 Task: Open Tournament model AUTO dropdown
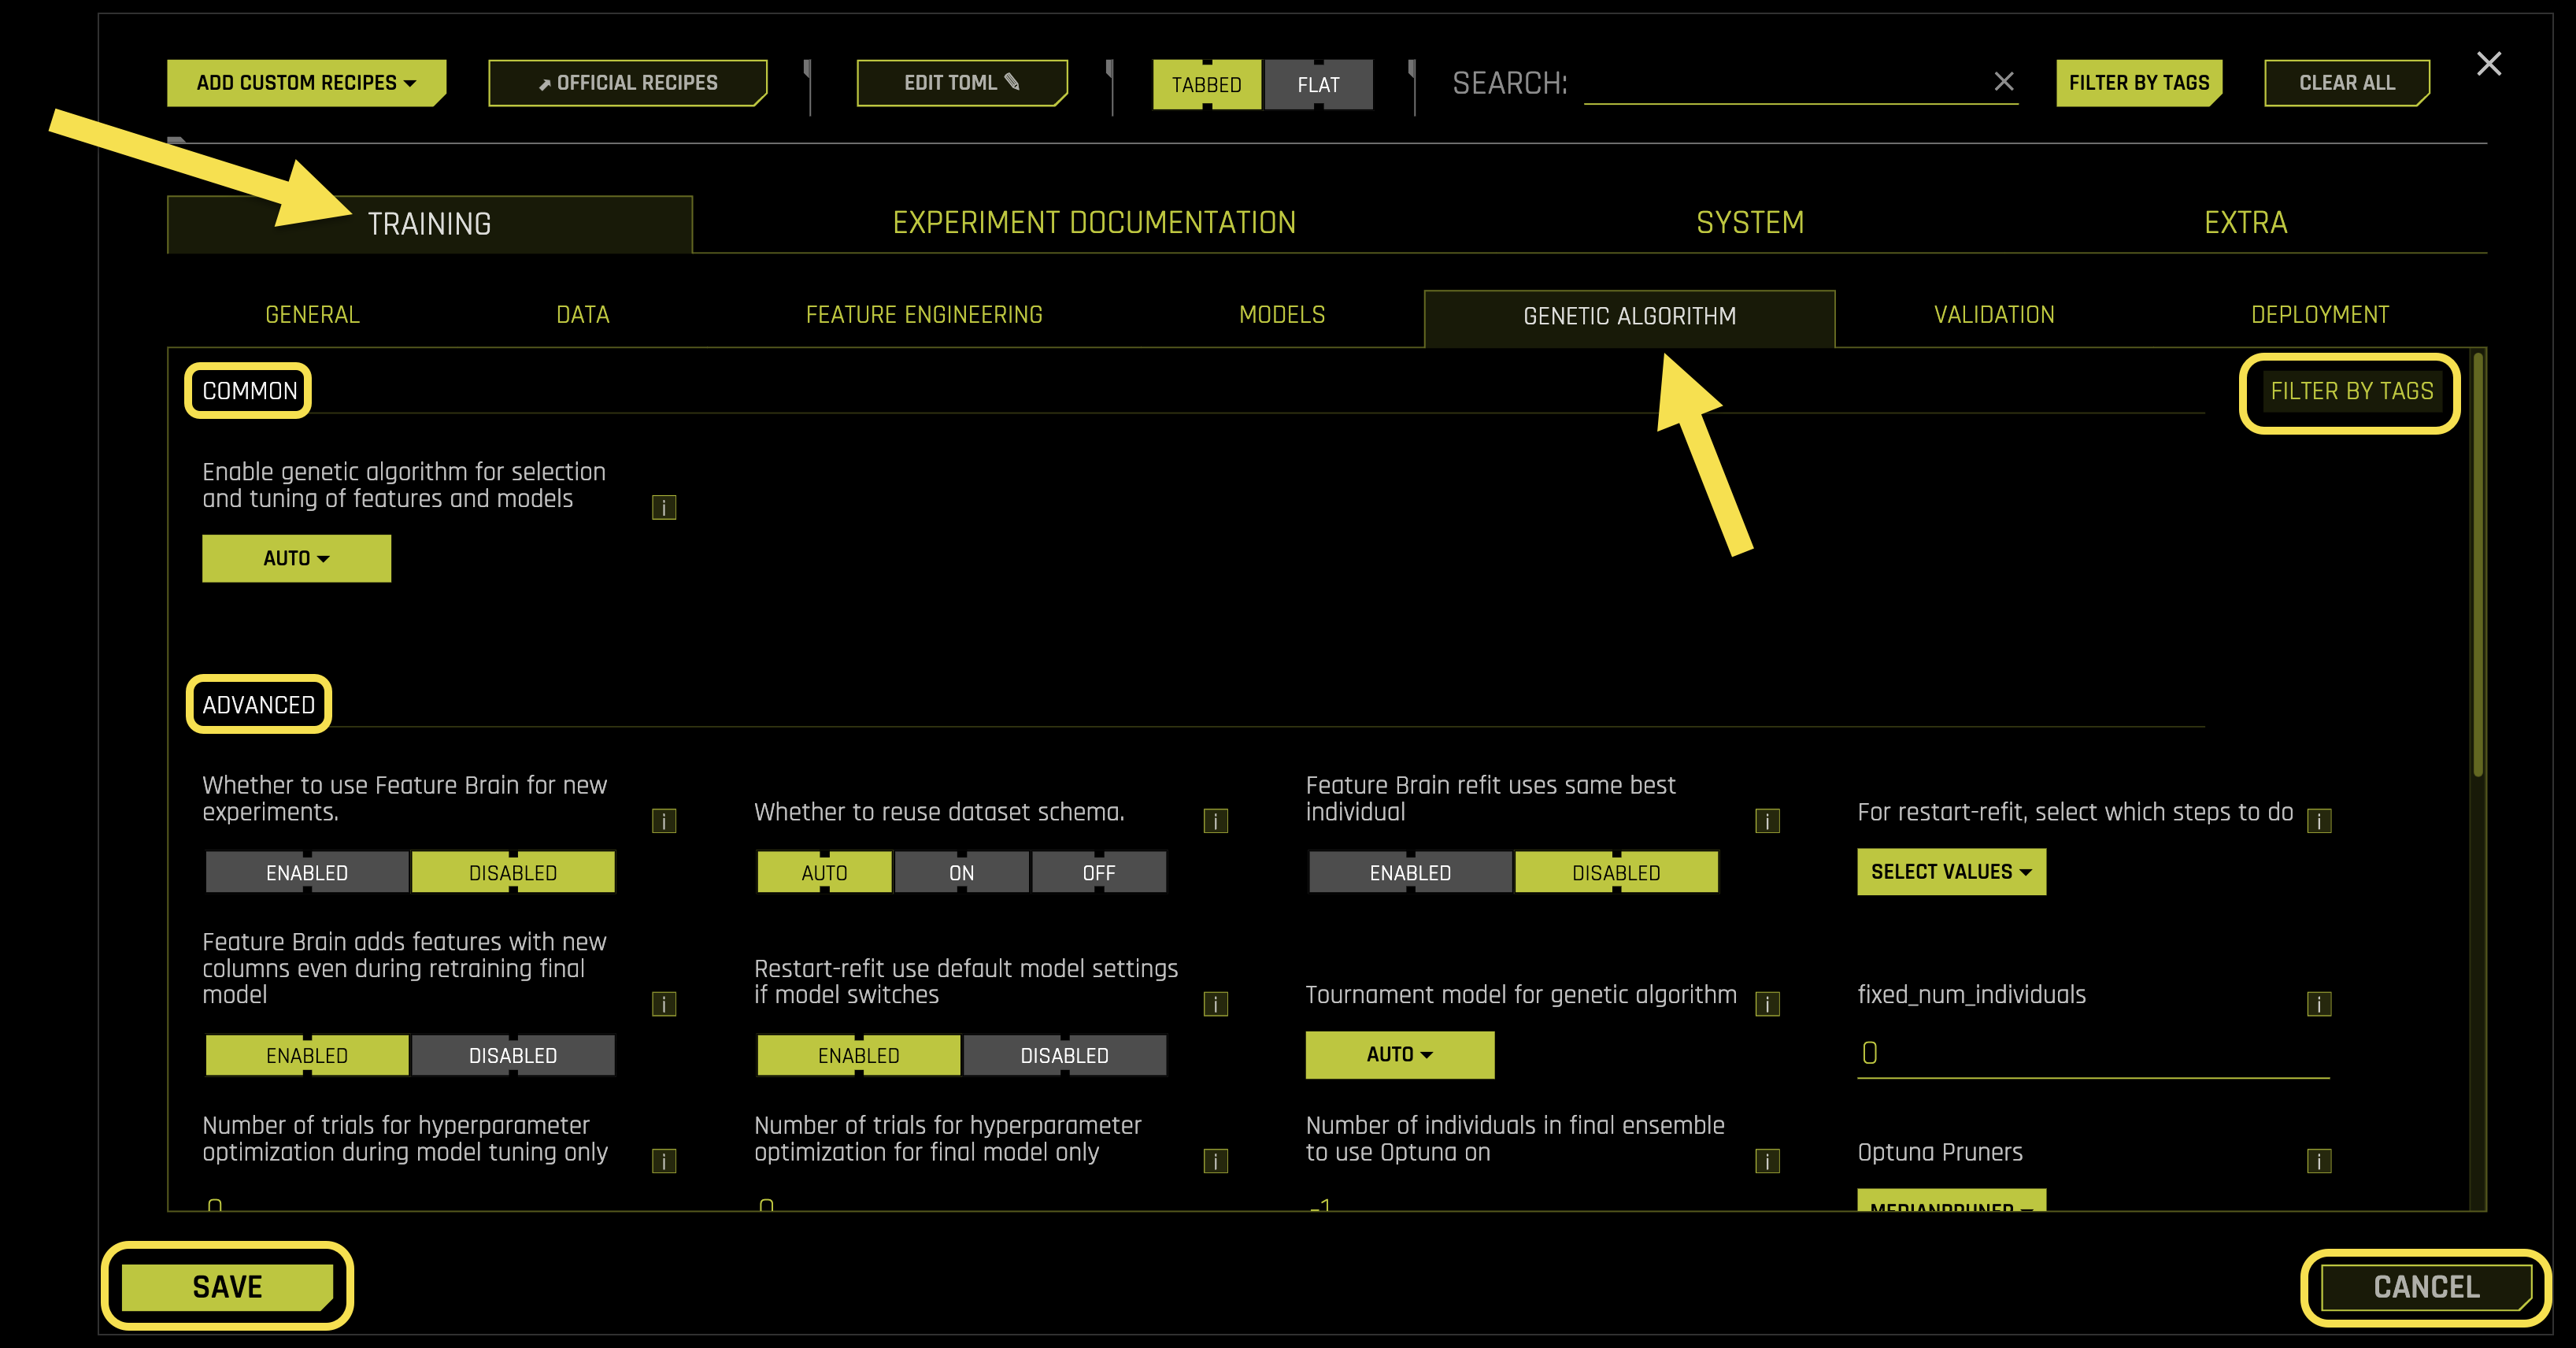[x=1399, y=1054]
